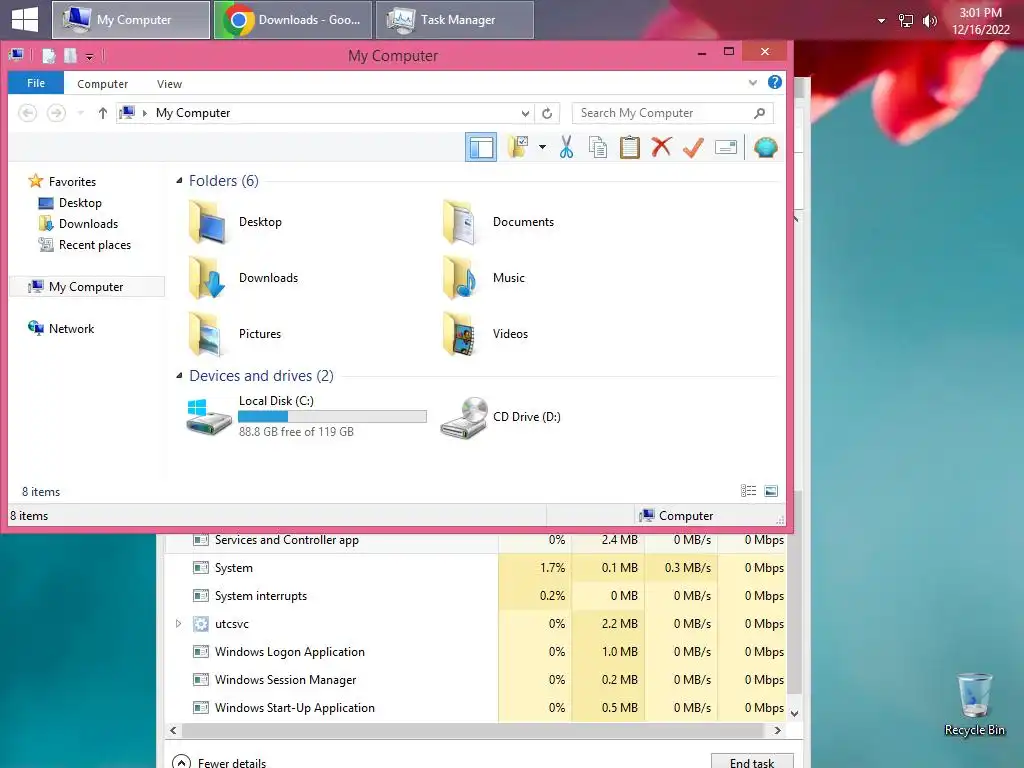
Task: Click the red X Delete icon
Action: tap(662, 147)
